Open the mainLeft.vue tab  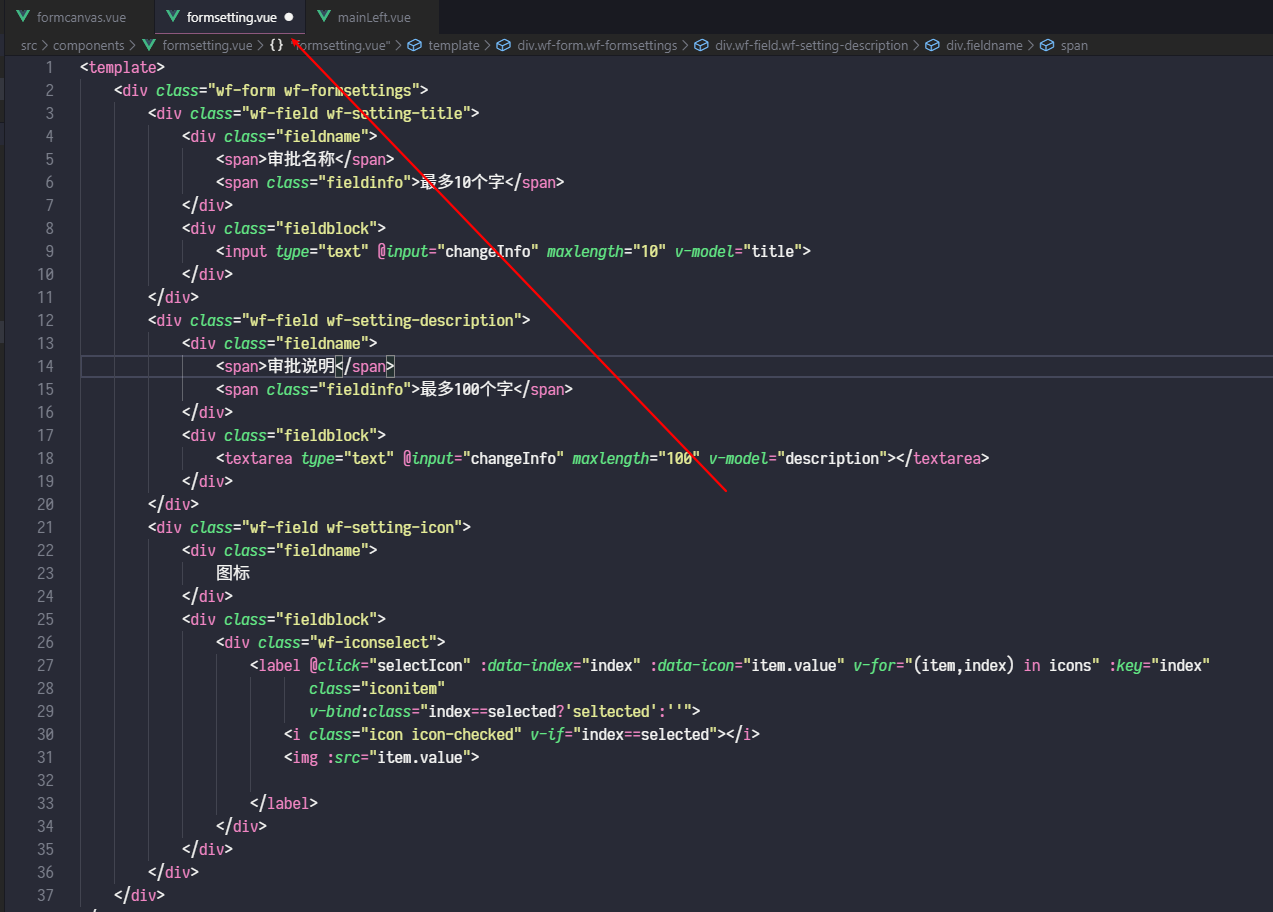click(372, 17)
